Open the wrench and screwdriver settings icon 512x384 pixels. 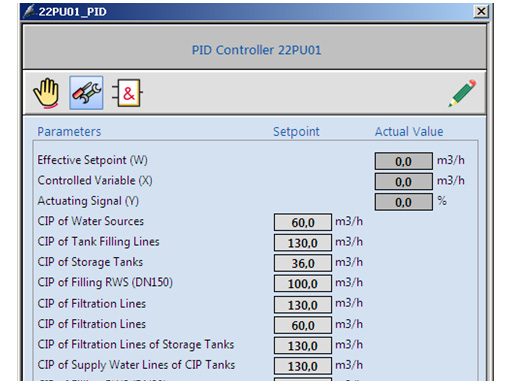[86, 93]
